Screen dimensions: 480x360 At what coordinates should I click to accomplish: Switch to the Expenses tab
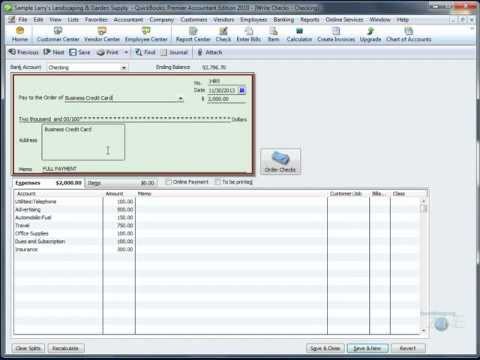click(x=48, y=183)
